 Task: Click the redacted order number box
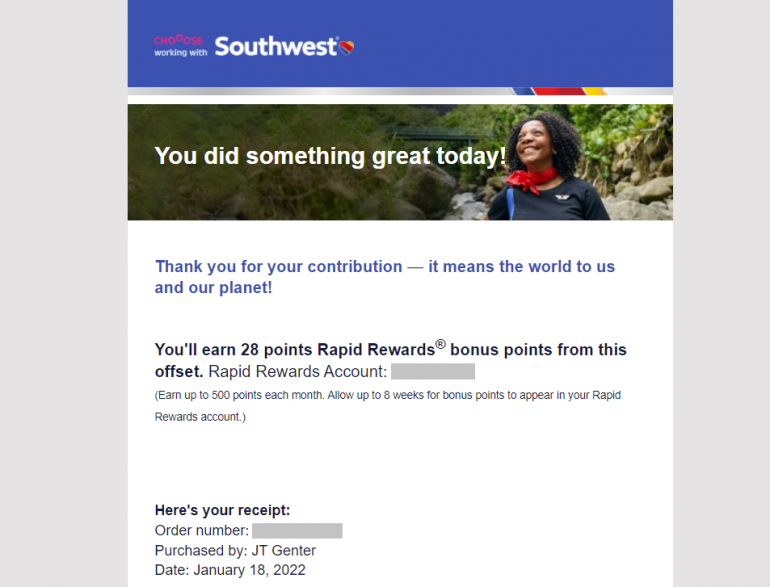(297, 530)
